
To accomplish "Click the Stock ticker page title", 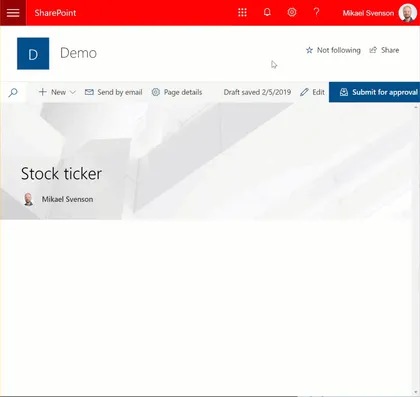I will pyautogui.click(x=61, y=174).
